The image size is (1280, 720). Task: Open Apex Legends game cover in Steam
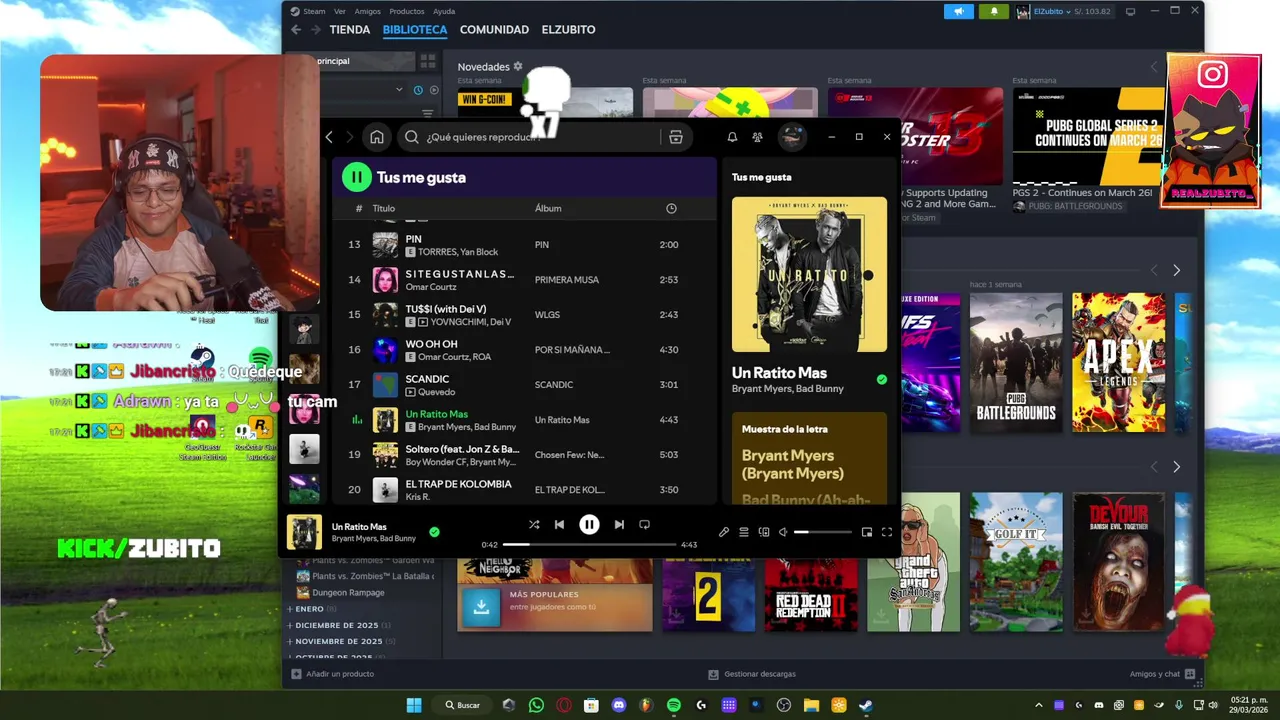pyautogui.click(x=1119, y=362)
